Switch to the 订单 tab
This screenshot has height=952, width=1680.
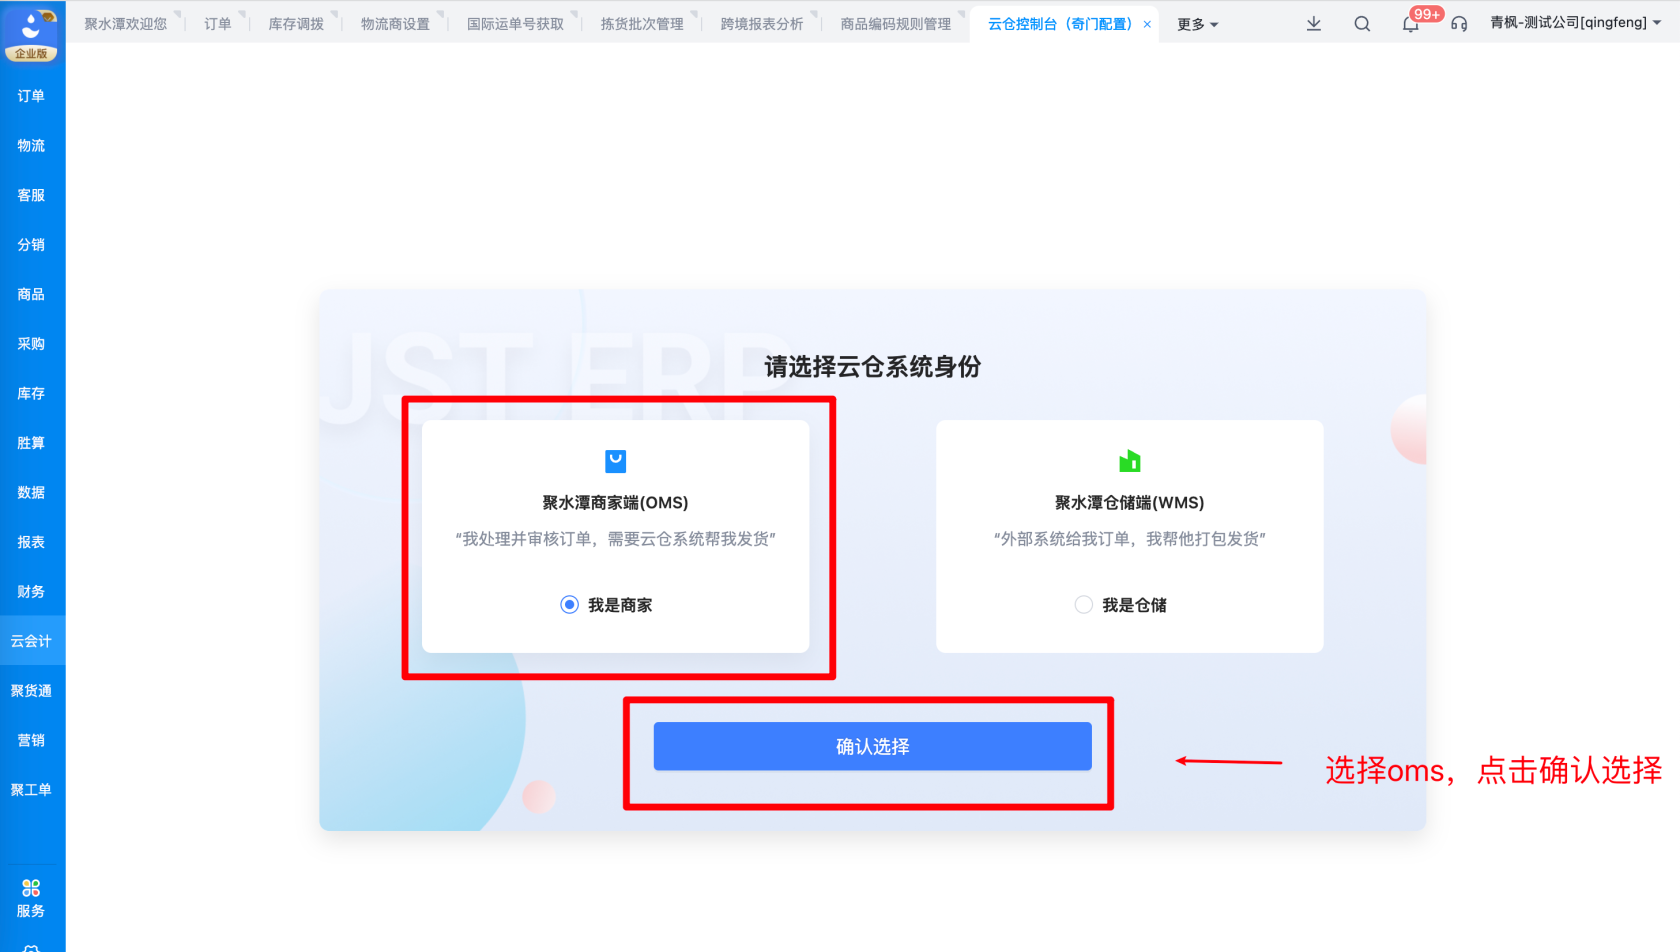coord(218,24)
